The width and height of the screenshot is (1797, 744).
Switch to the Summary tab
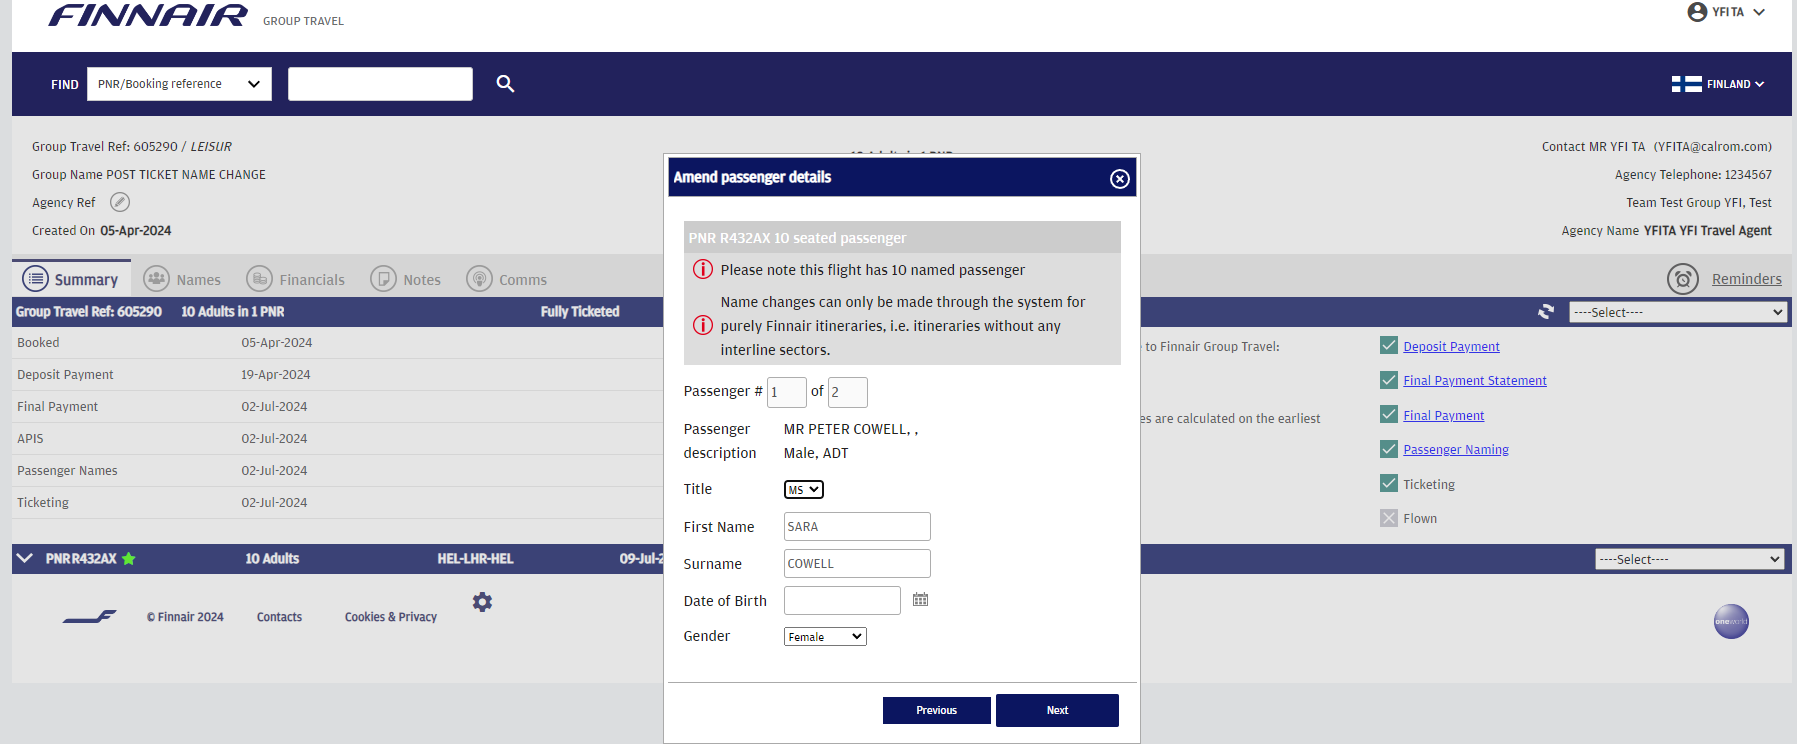70,279
